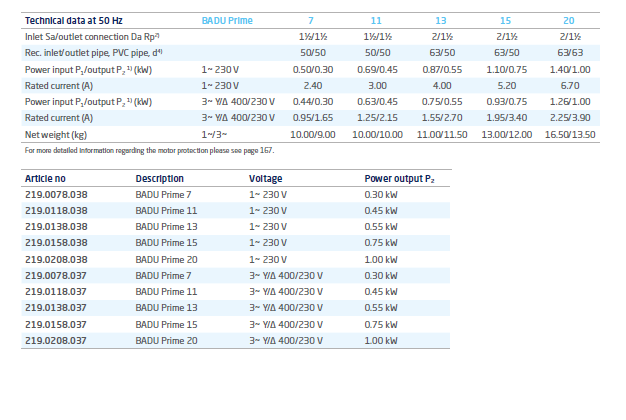This screenshot has height=420, width=626.
Task: Select article number 219.0158.038
Action: (56, 243)
